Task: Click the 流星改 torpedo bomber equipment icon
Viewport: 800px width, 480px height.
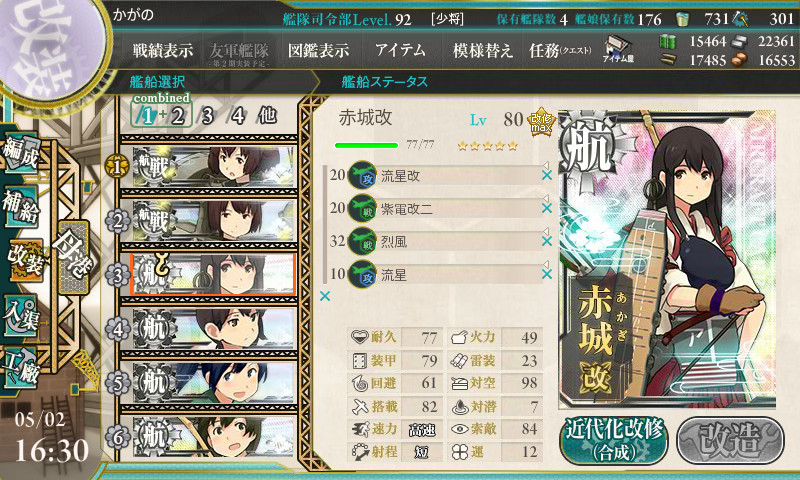Action: [x=362, y=175]
